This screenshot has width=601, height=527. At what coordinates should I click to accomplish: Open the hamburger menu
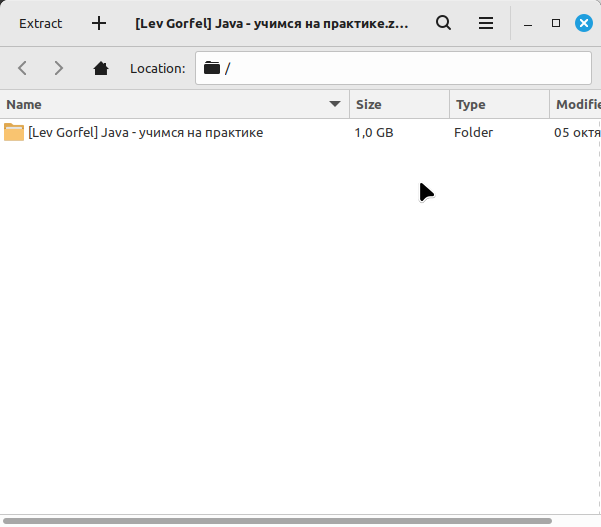pos(486,23)
